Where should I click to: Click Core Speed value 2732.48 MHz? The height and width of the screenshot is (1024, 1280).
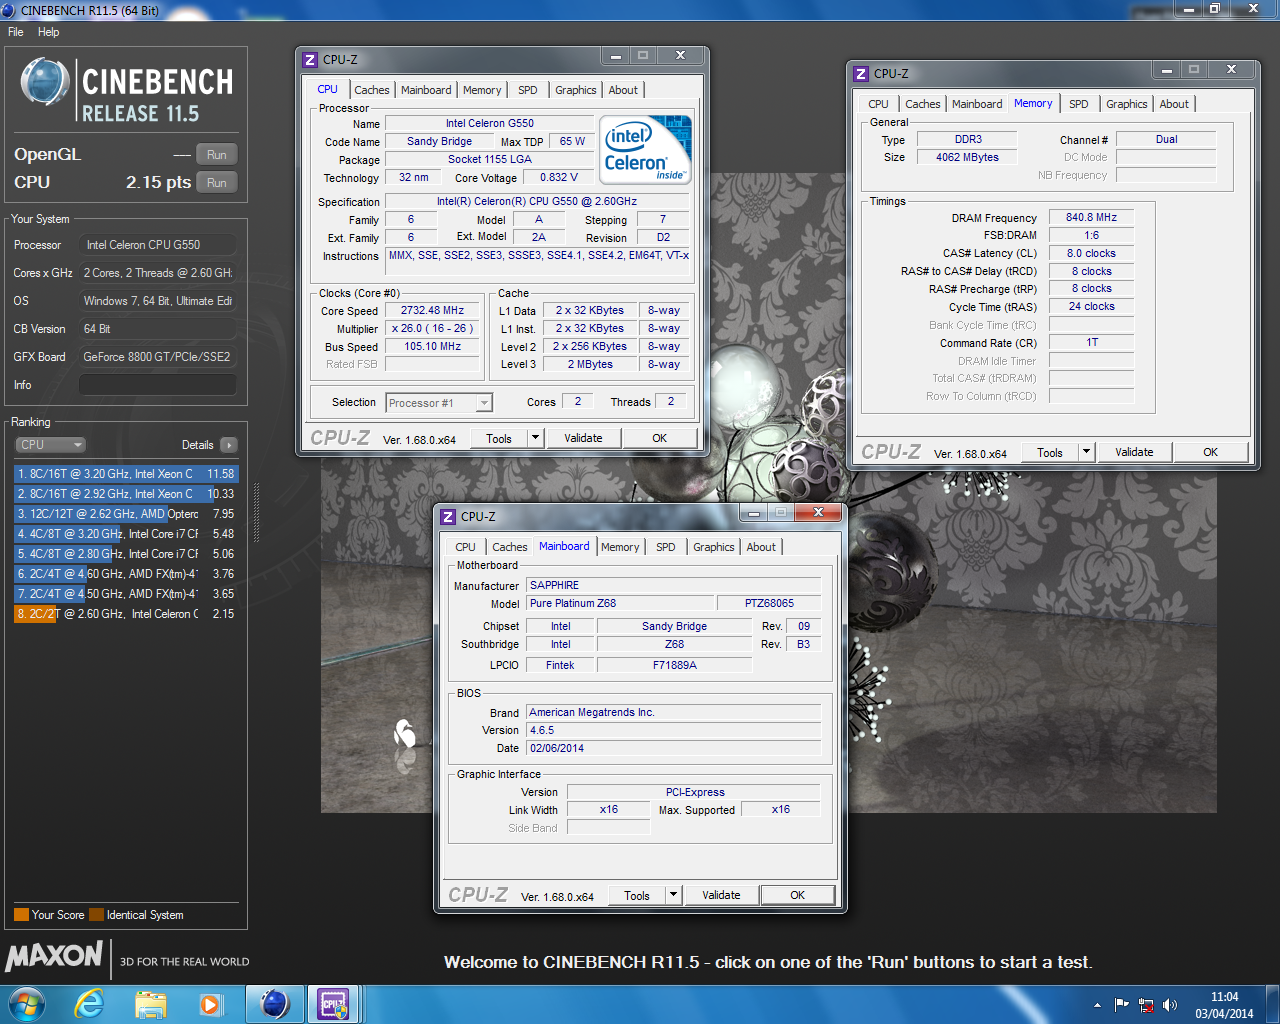pyautogui.click(x=432, y=311)
